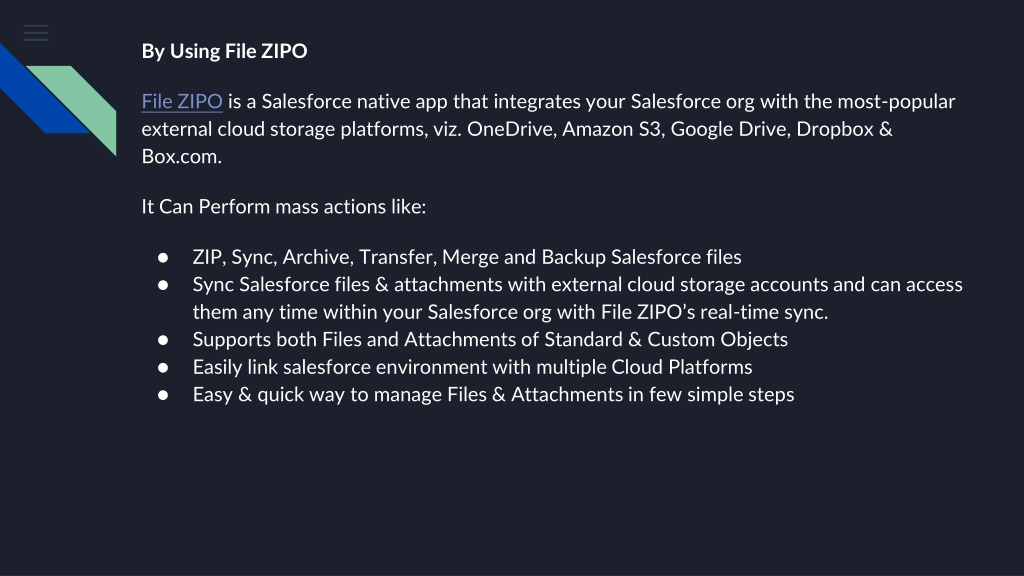Image resolution: width=1024 pixels, height=576 pixels.
Task: Click the bullet before Sync Salesforce files
Action: 163,285
